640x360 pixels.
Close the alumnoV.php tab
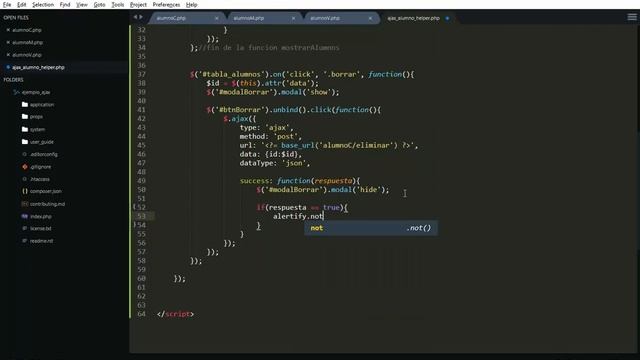click(x=370, y=18)
